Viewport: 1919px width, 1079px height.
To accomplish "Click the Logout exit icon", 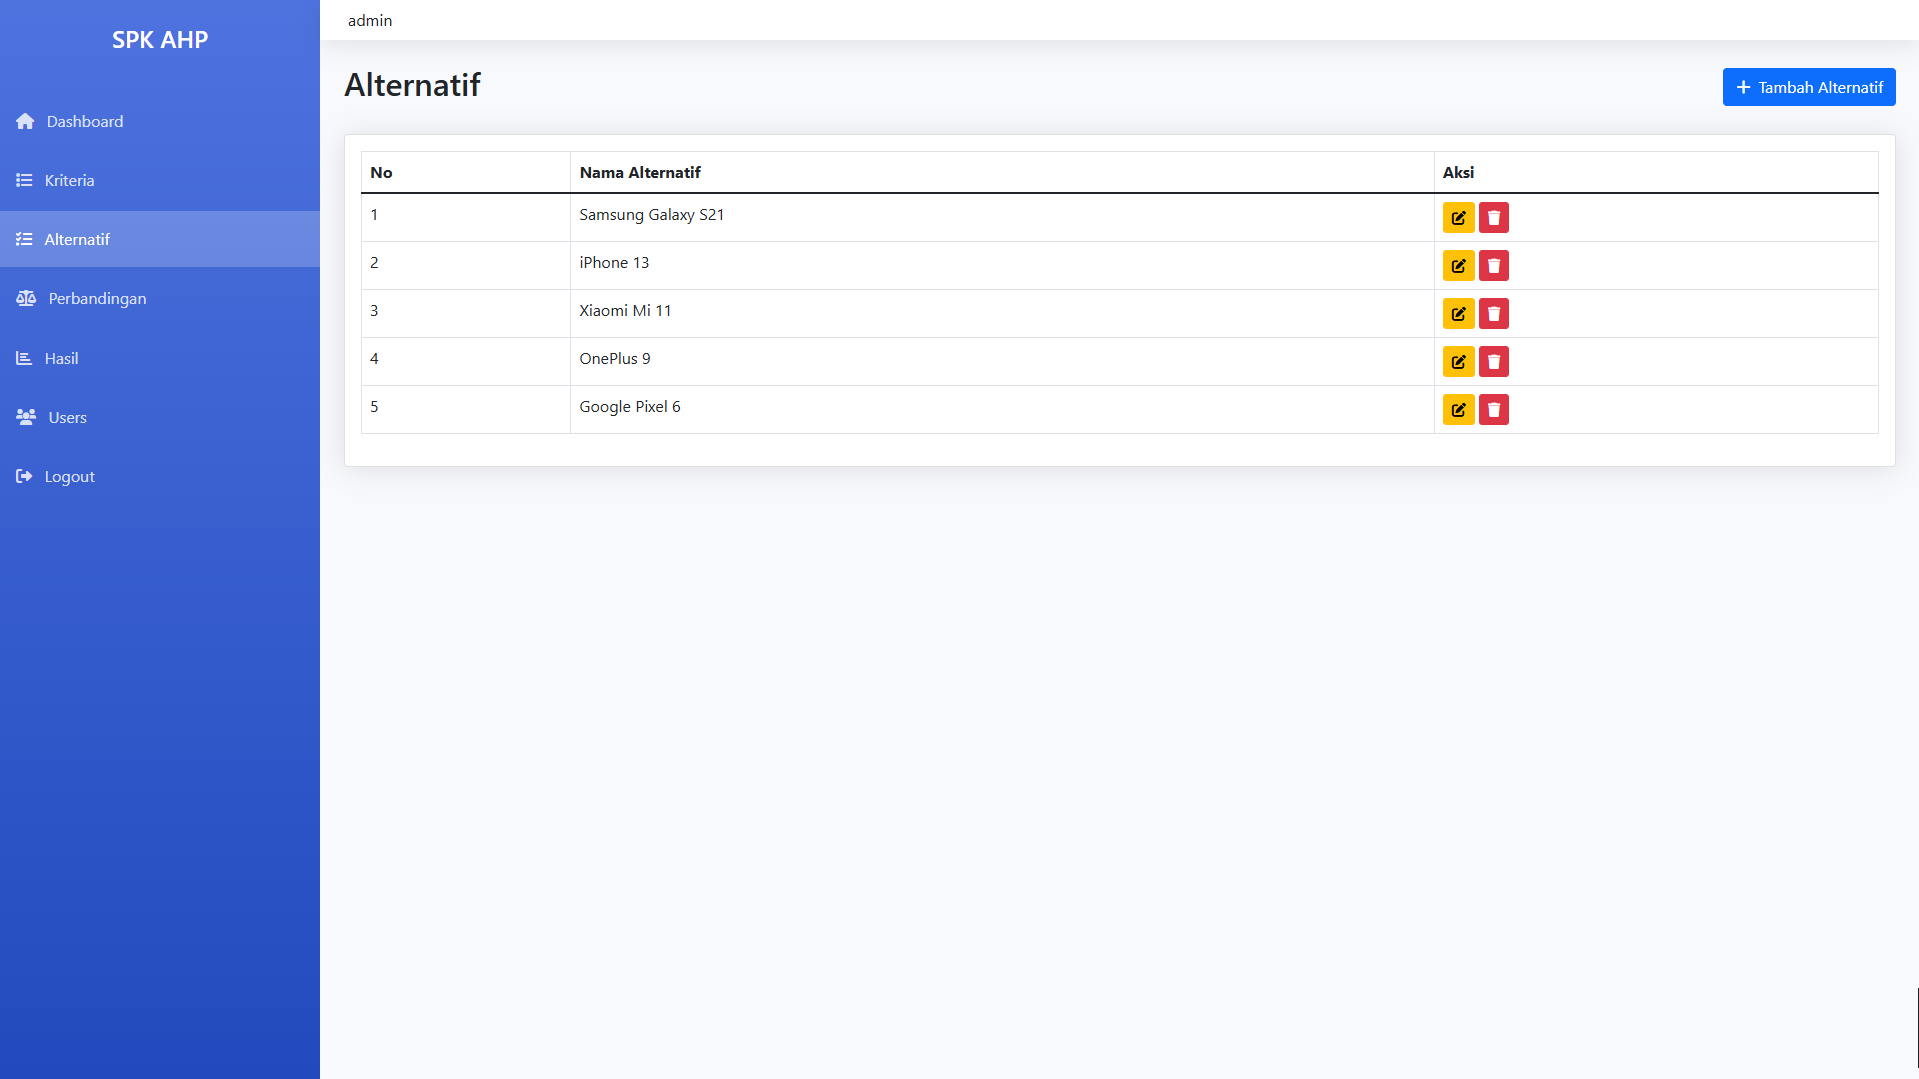I will [x=24, y=476].
